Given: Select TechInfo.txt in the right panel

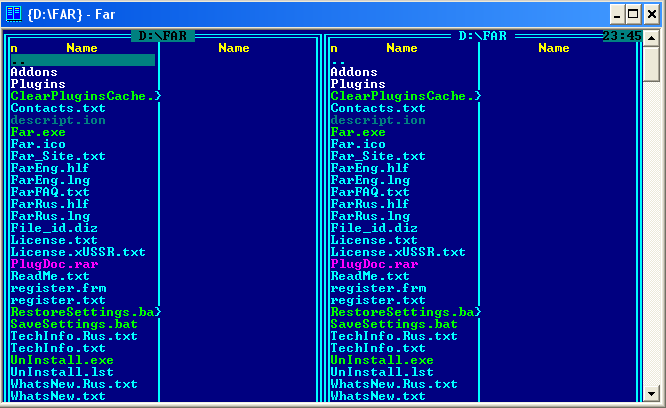Looking at the screenshot, I should pos(378,348).
